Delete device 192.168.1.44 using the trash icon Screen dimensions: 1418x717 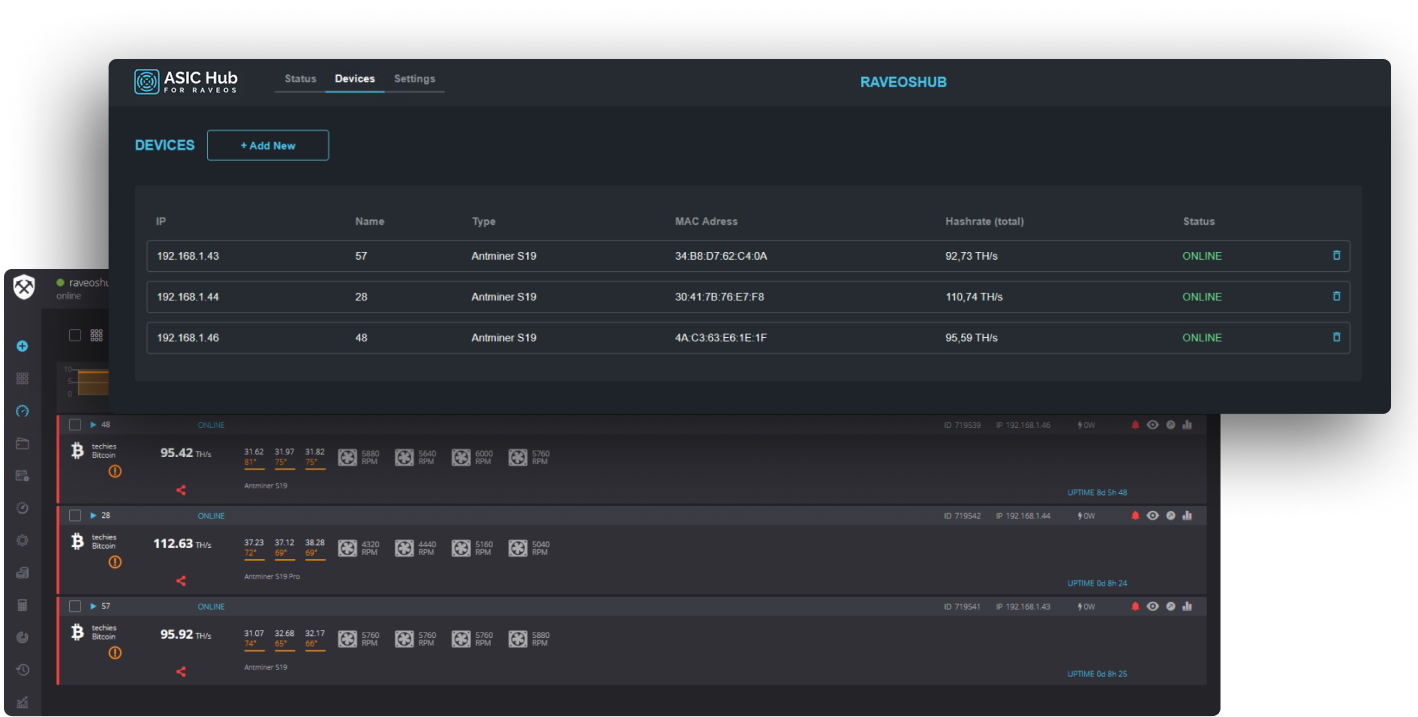[x=1336, y=297]
